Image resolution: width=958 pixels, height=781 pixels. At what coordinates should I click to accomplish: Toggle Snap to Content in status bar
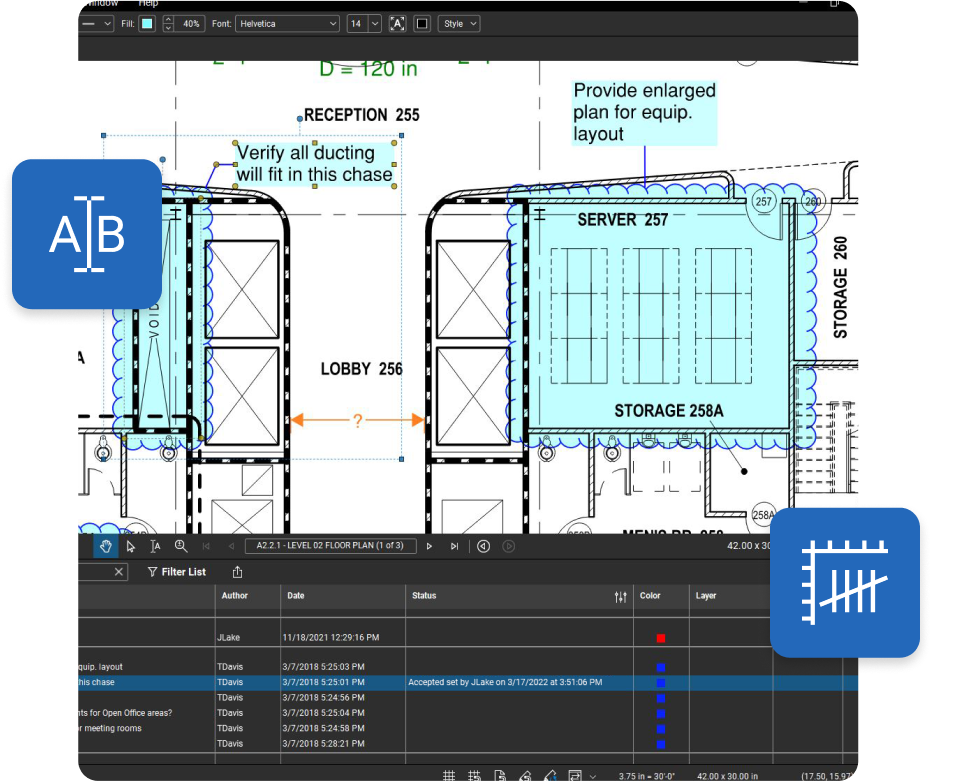pos(500,776)
